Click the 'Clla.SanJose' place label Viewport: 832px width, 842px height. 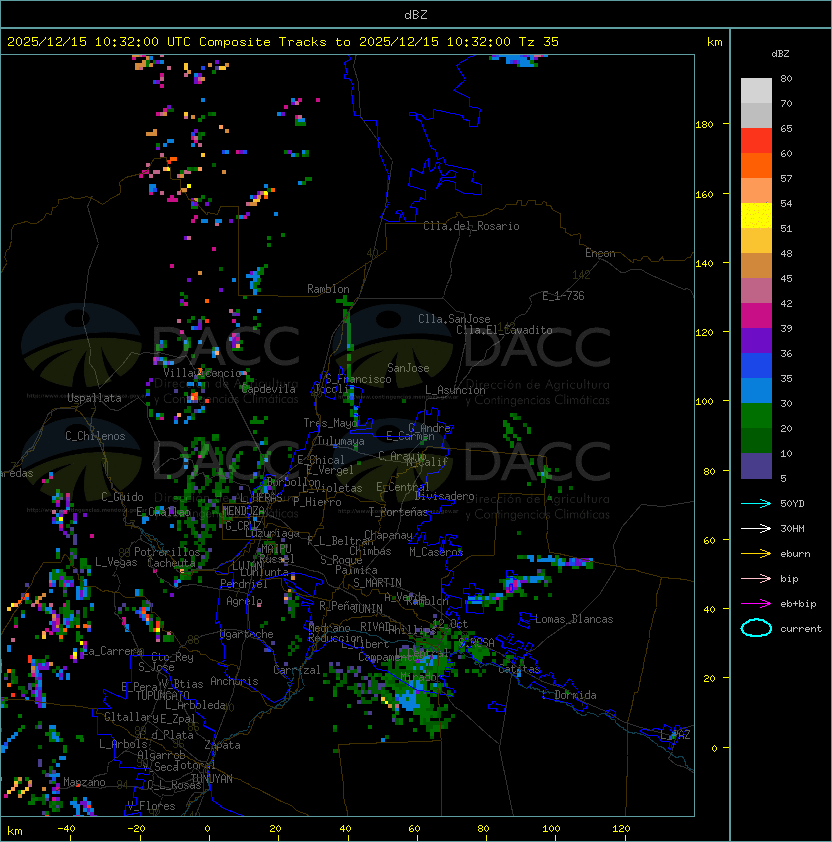pyautogui.click(x=454, y=319)
